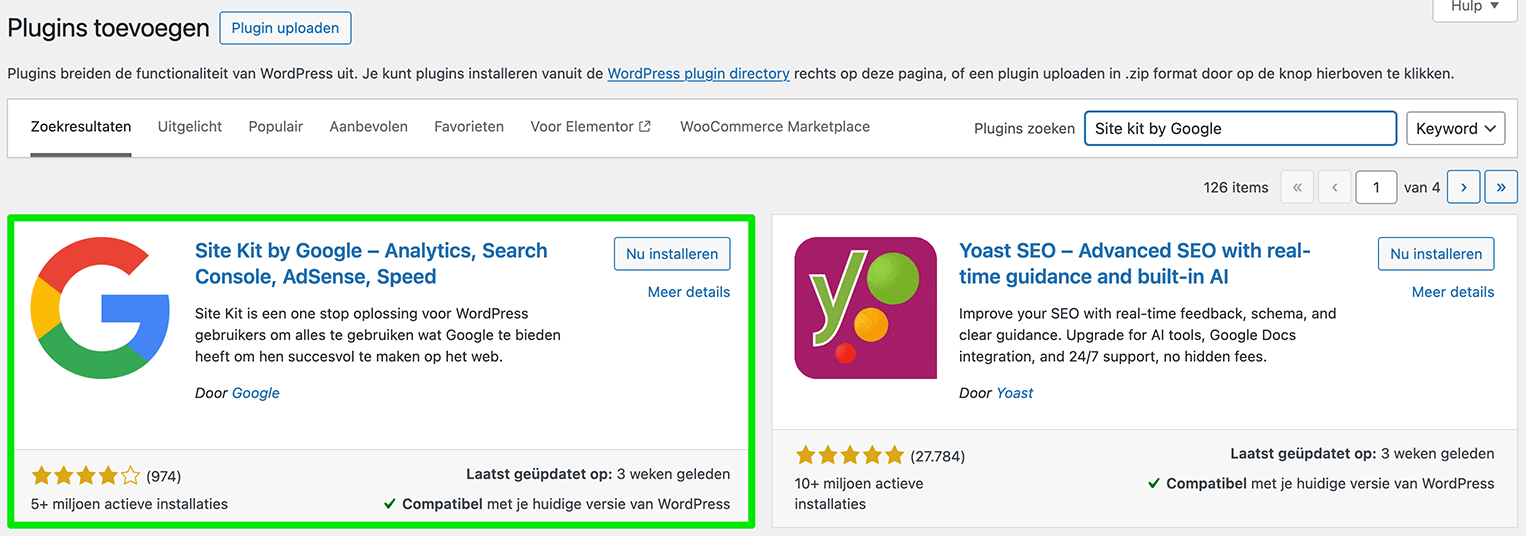Image resolution: width=1526 pixels, height=536 pixels.
Task: Click the Google logo plugin icon
Action: click(x=100, y=308)
